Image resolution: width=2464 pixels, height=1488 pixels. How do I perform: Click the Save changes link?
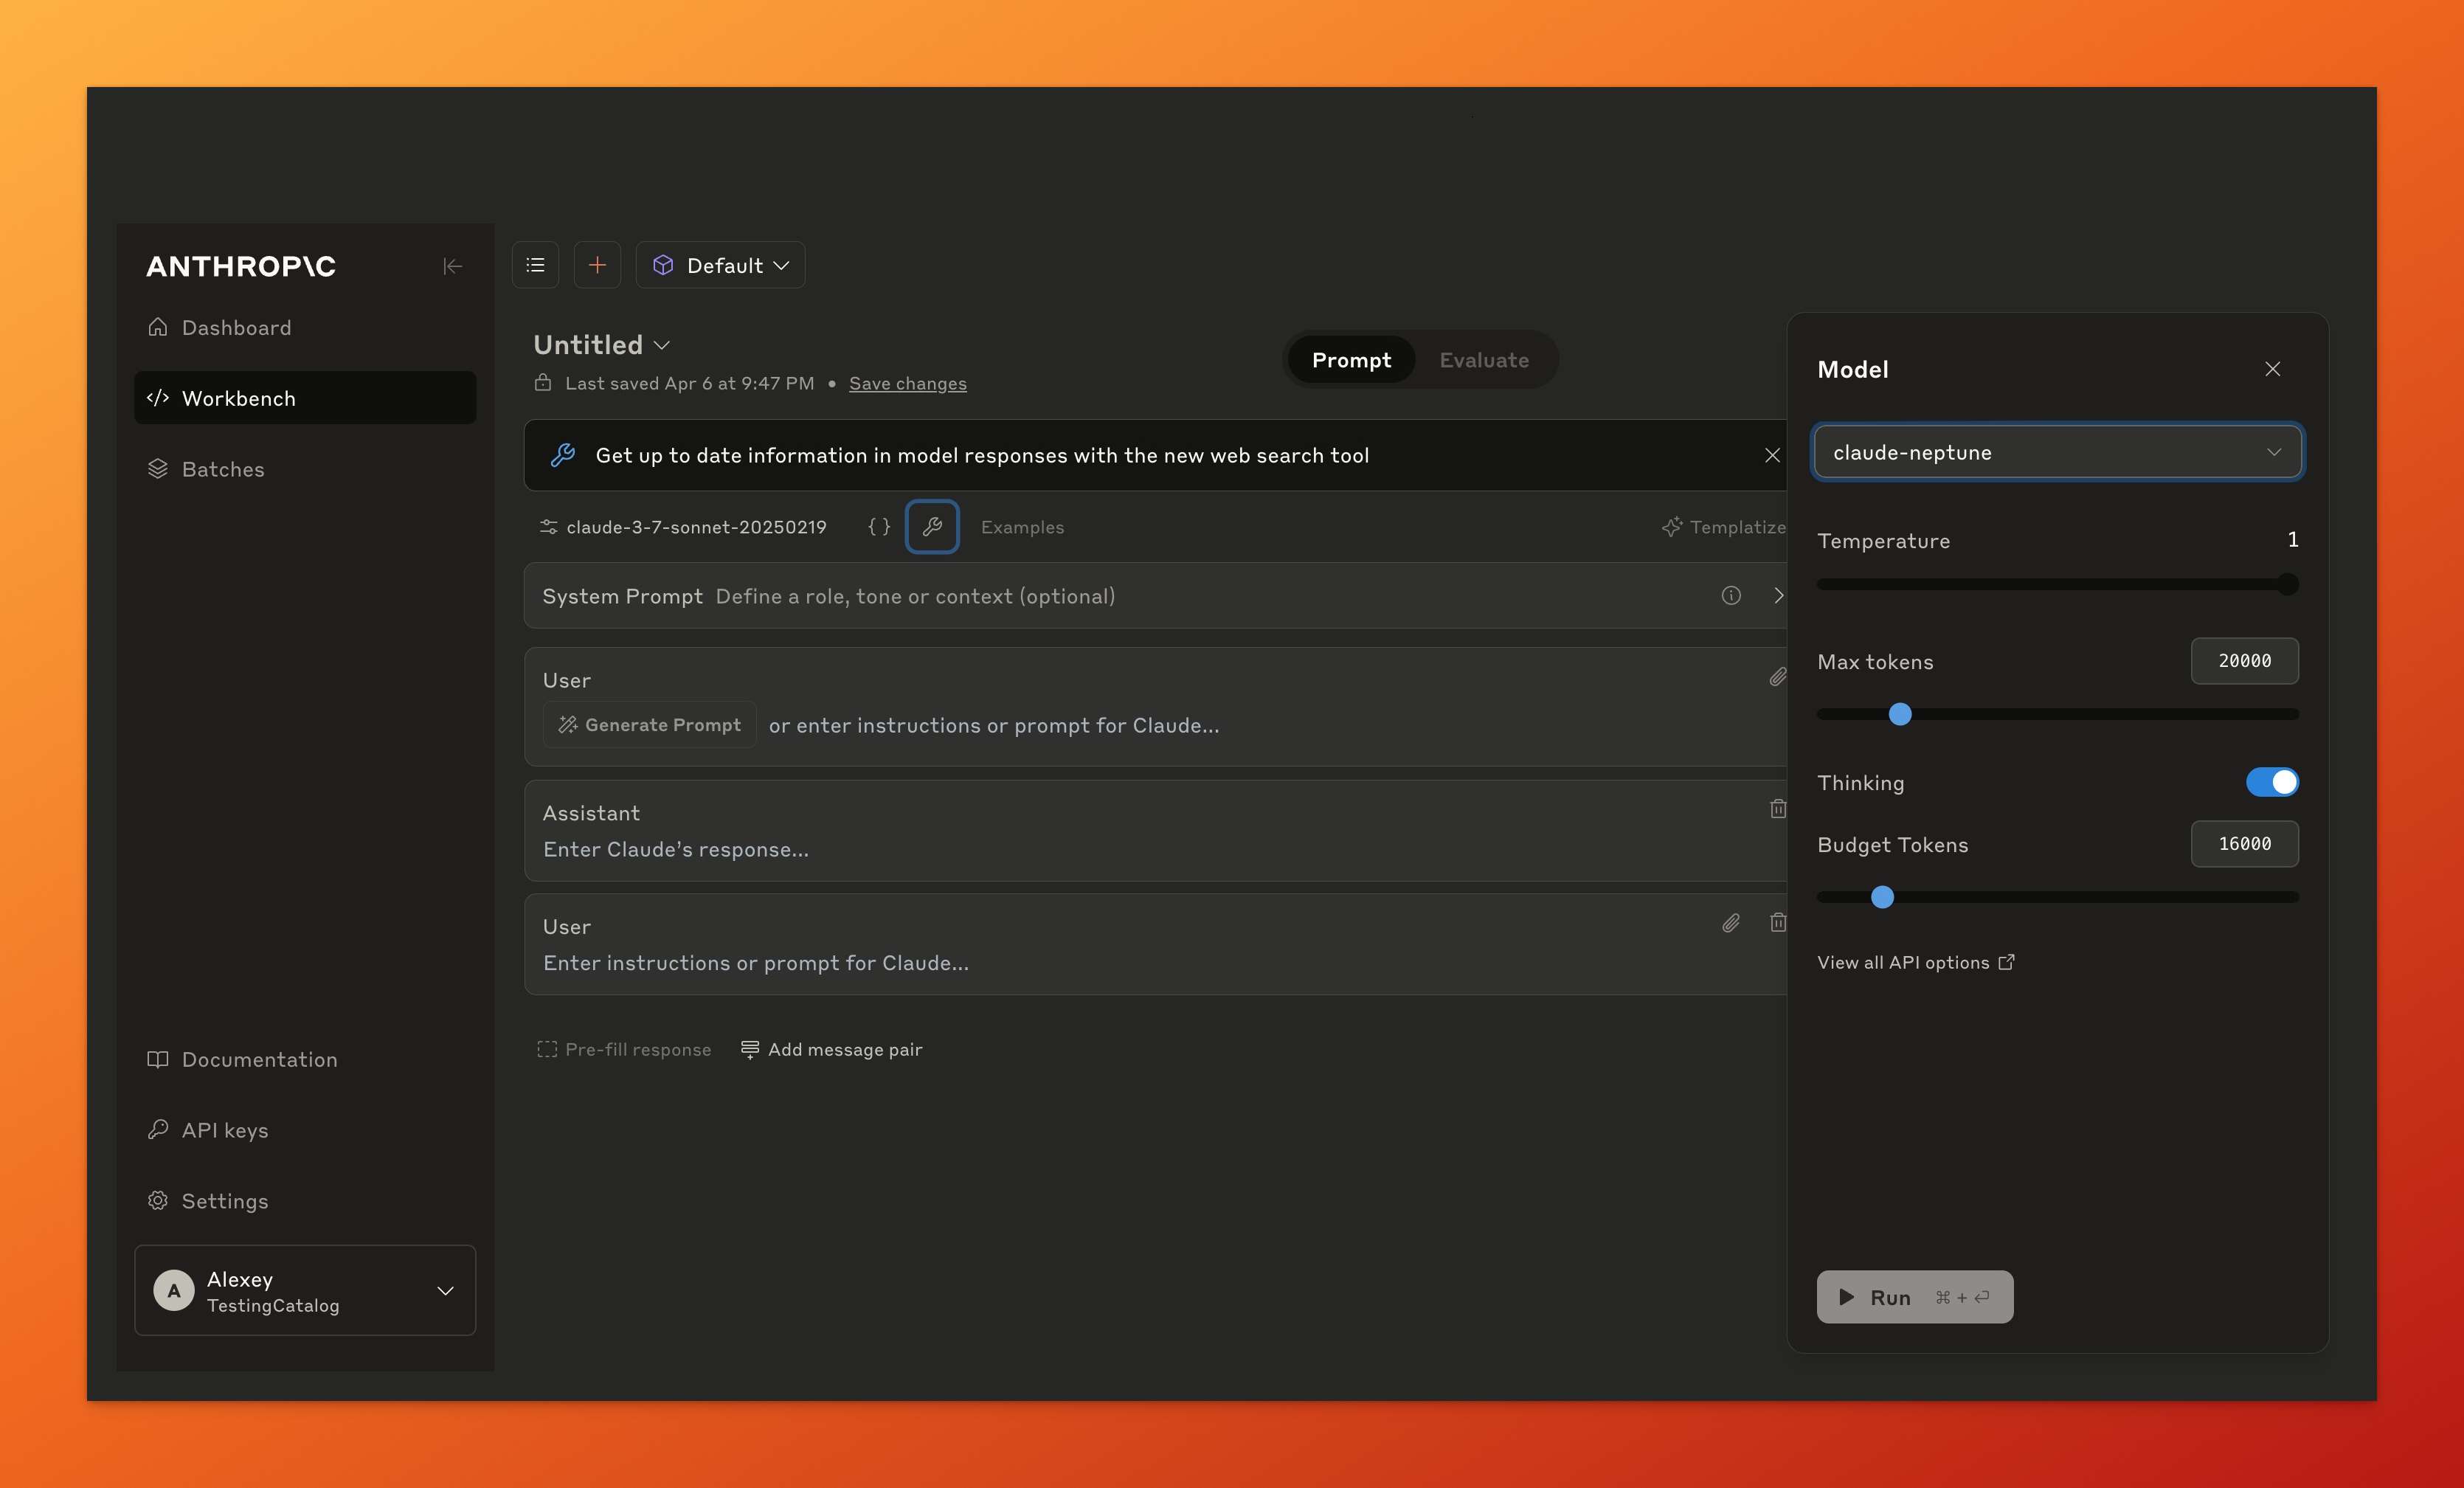tap(907, 384)
